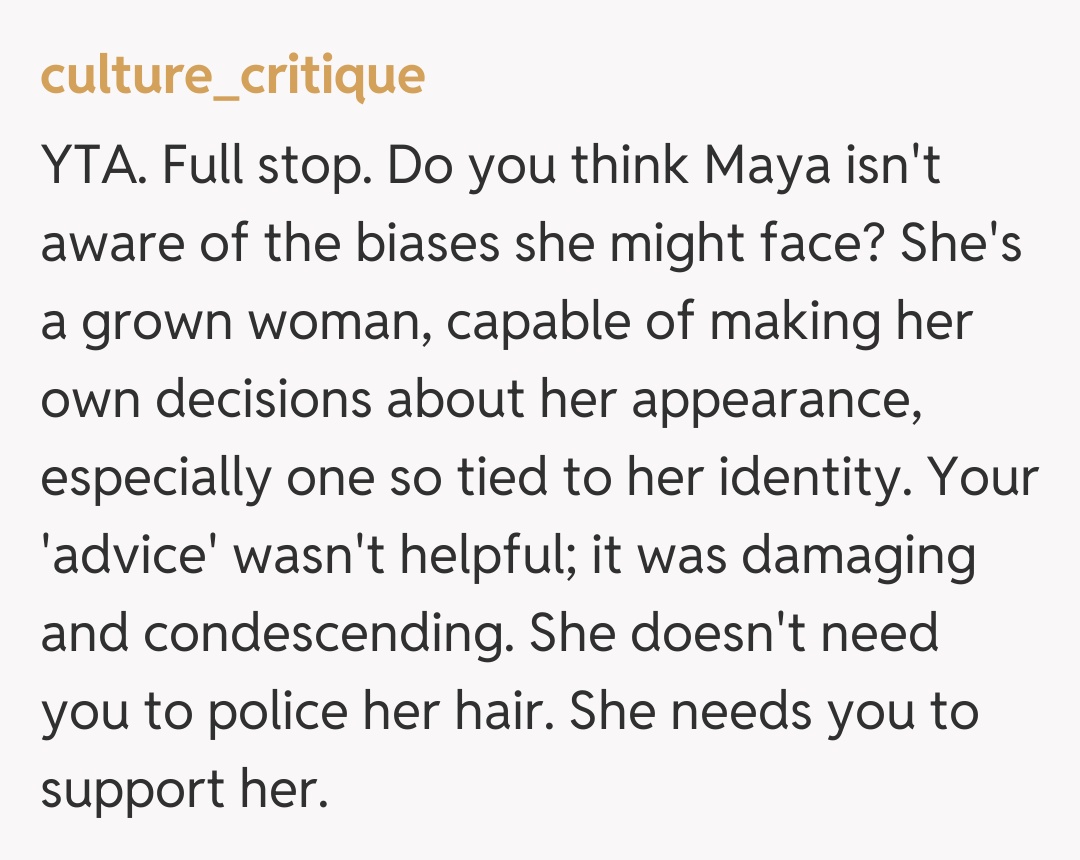Click the final words "support her."

coord(185,788)
